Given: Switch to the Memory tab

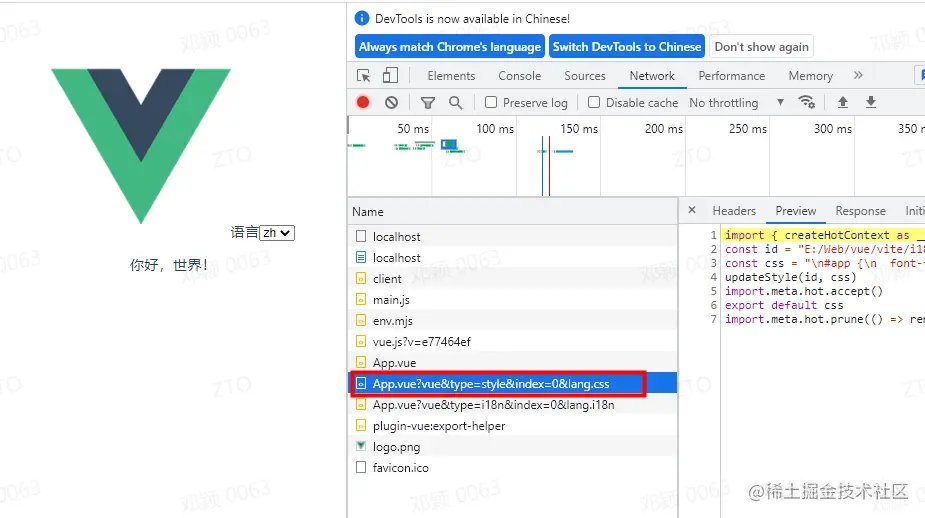Looking at the screenshot, I should point(811,76).
